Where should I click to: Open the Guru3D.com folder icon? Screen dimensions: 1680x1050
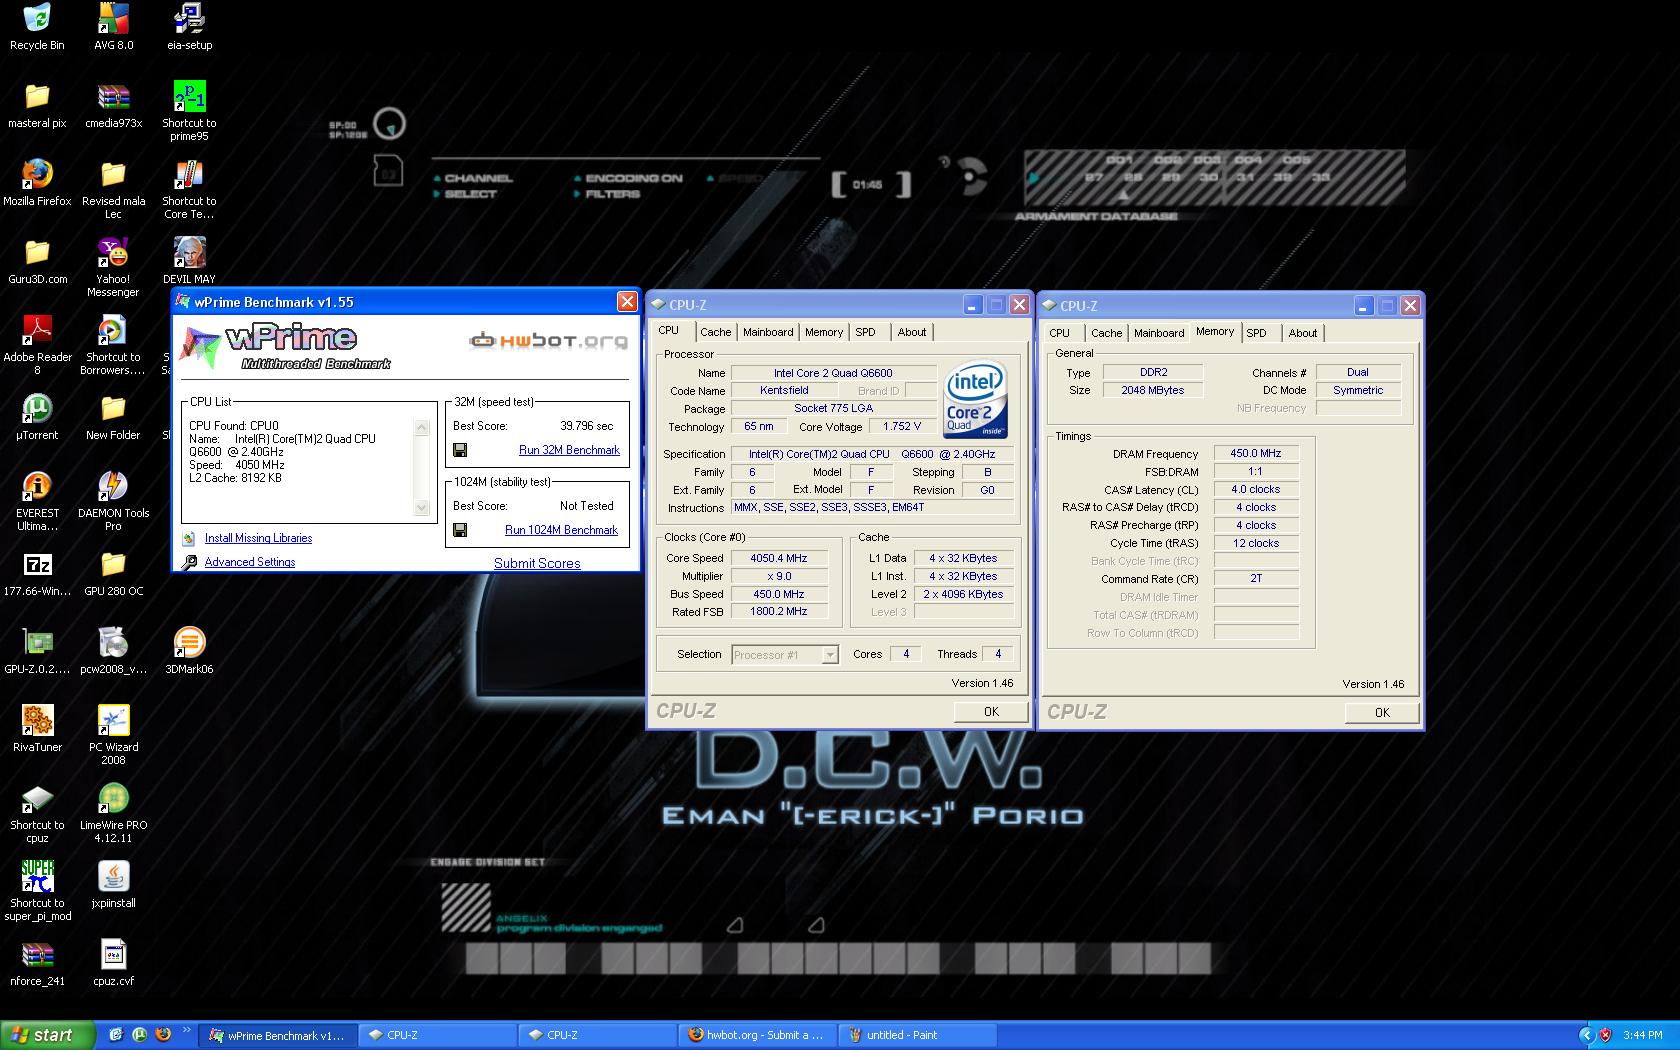tap(37, 253)
